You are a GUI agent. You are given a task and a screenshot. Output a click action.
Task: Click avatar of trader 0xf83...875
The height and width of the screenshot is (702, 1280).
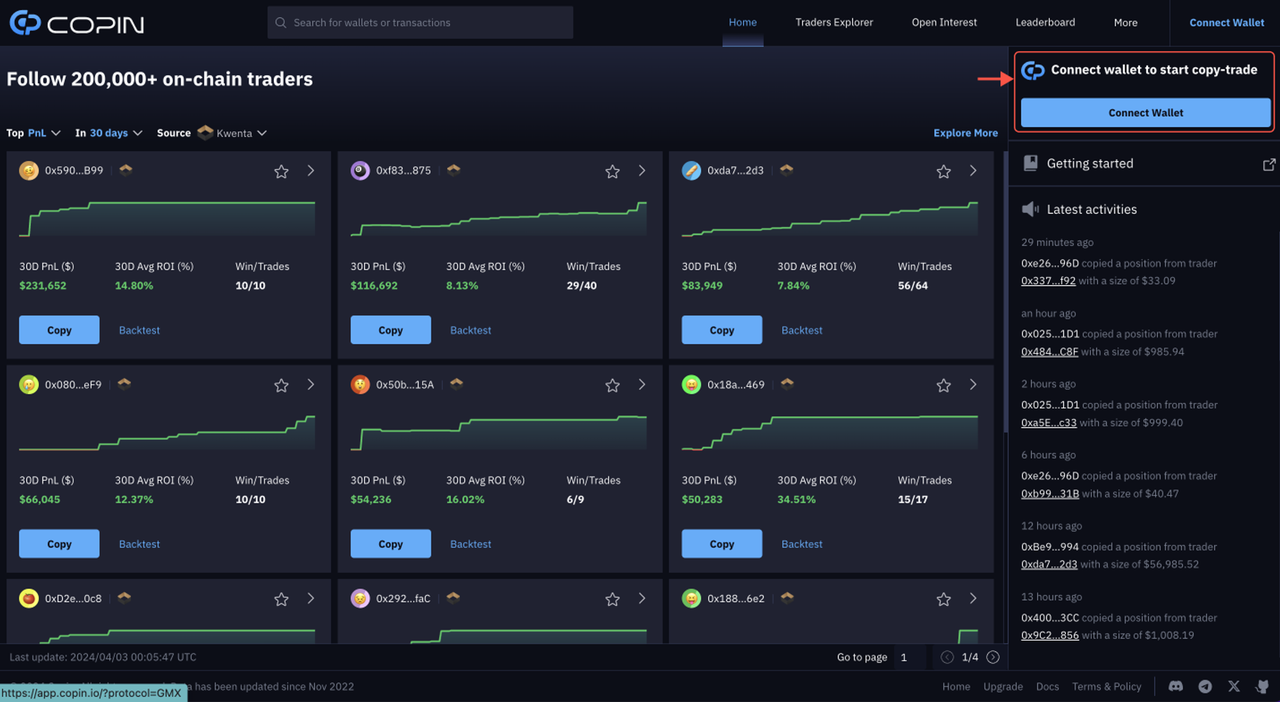click(360, 171)
